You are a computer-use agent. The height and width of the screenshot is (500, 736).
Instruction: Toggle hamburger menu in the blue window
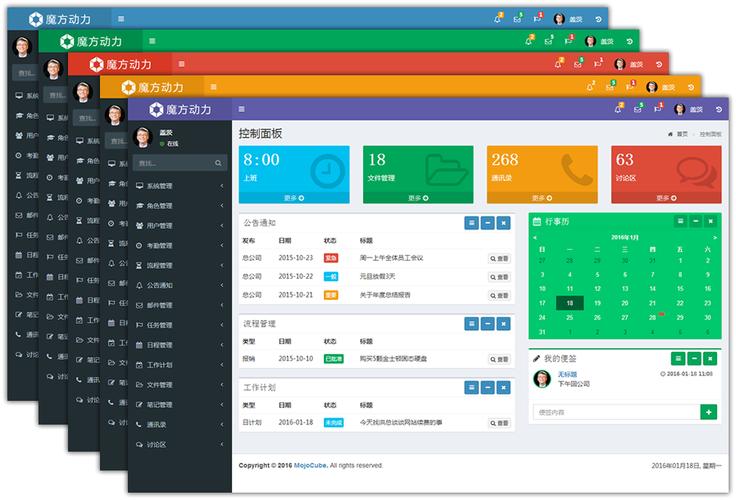[121, 19]
